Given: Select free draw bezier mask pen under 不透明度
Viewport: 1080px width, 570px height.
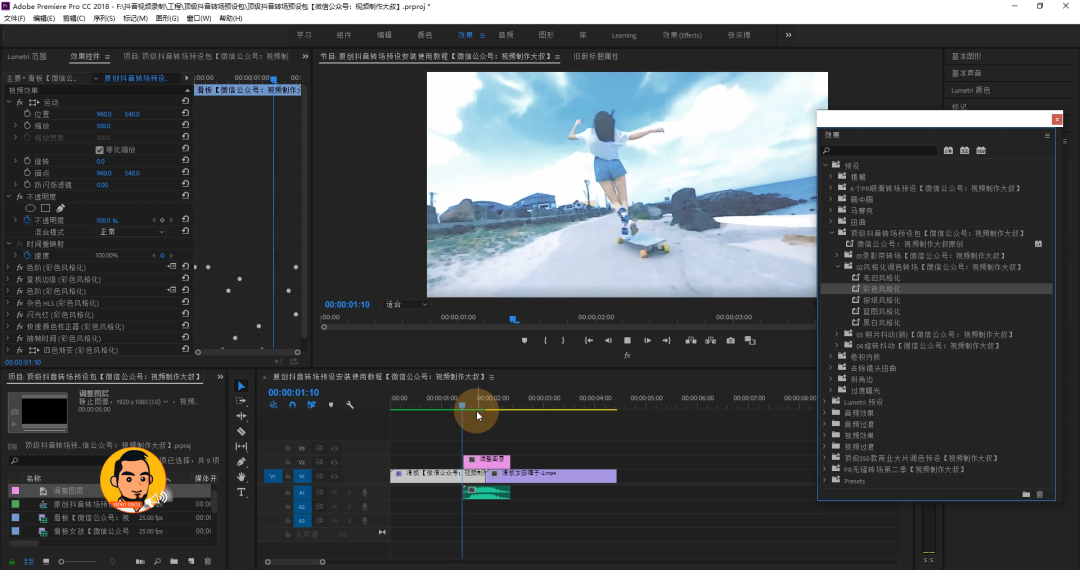Looking at the screenshot, I should click(x=61, y=208).
